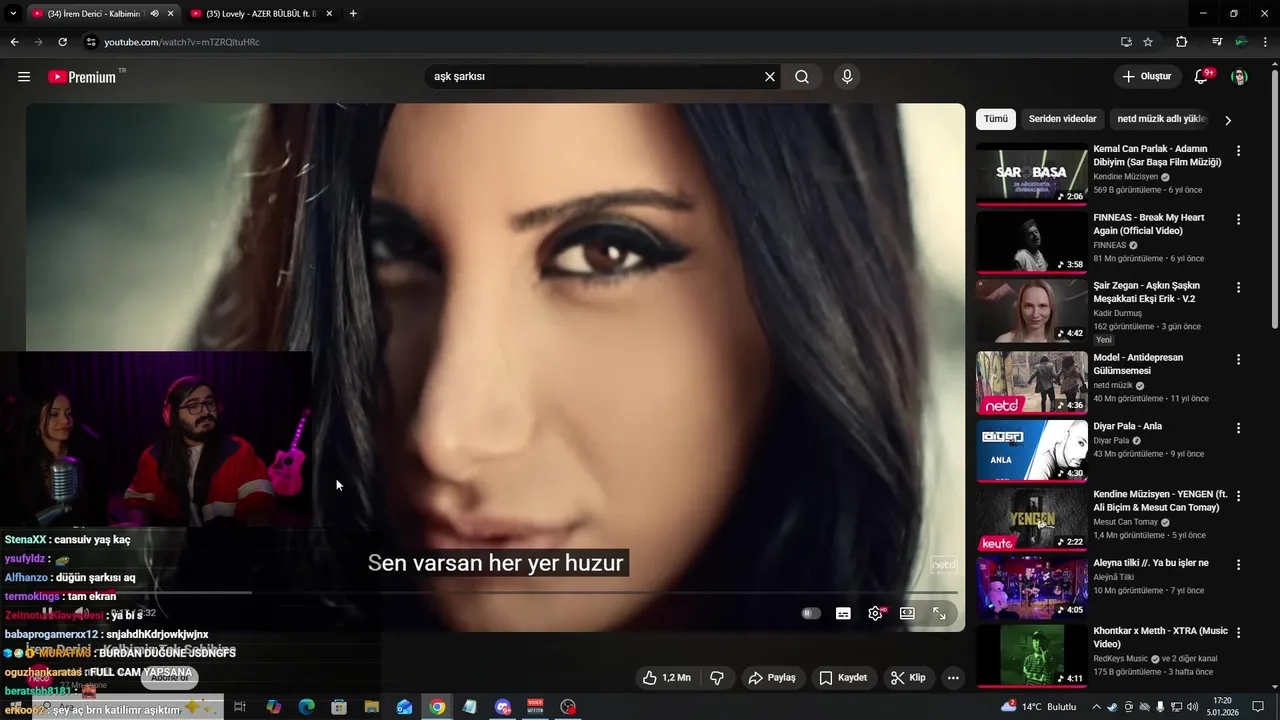The height and width of the screenshot is (720, 1280).
Task: Mute the İrem Derici tab audio icon
Action: [x=154, y=14]
